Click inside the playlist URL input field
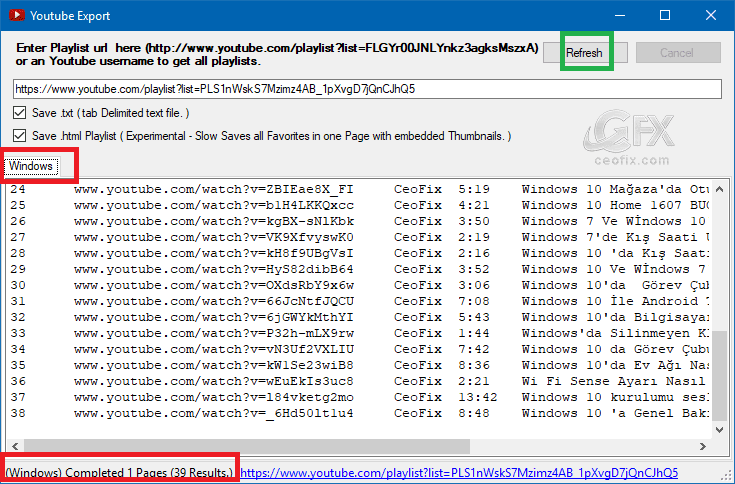The width and height of the screenshot is (735, 484). [x=367, y=89]
